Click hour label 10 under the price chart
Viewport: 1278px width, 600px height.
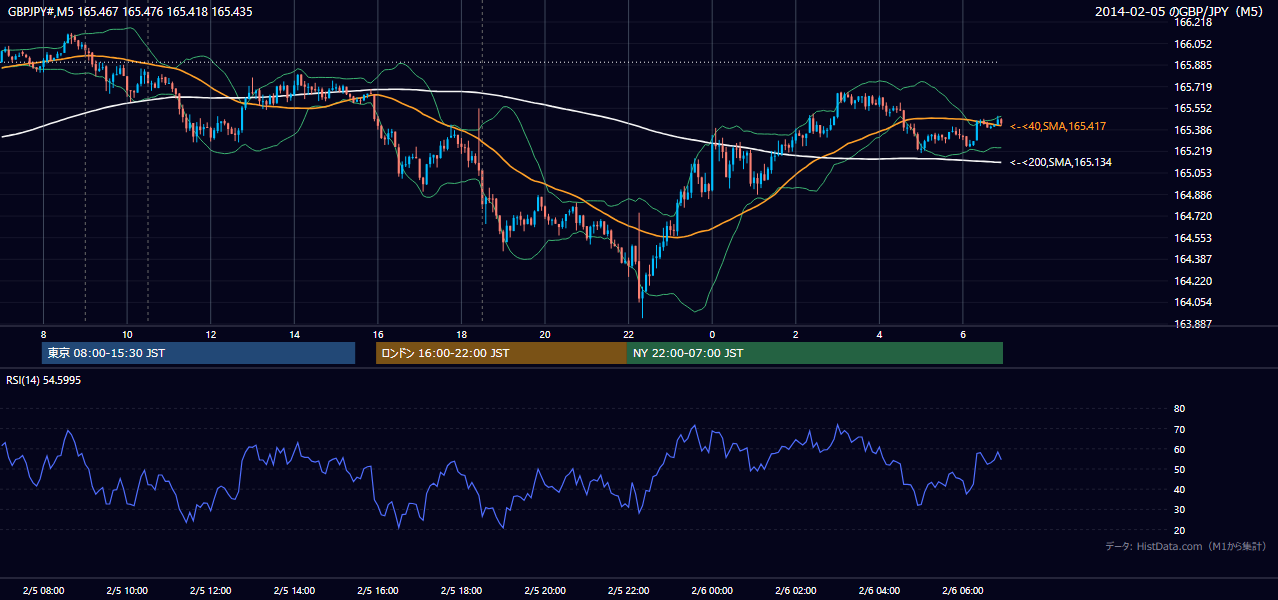(127, 334)
